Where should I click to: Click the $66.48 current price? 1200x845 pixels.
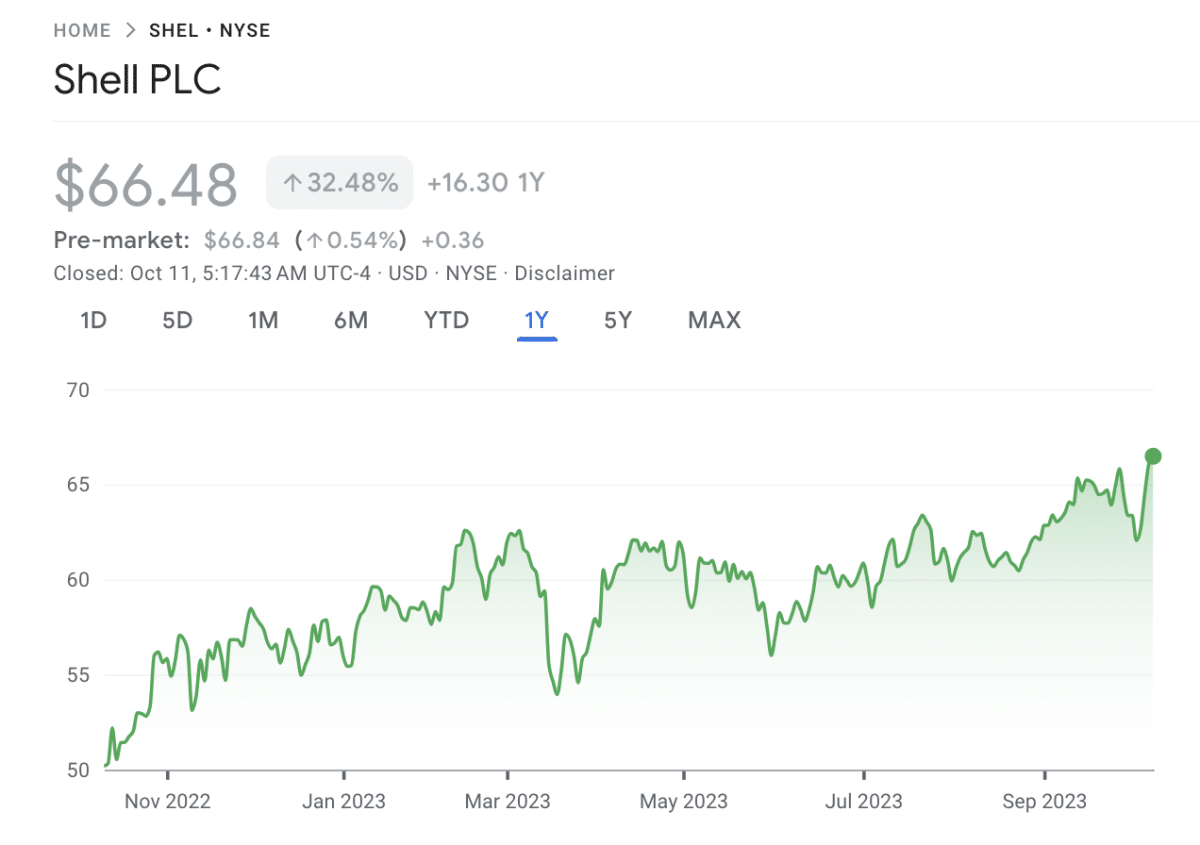coord(146,182)
